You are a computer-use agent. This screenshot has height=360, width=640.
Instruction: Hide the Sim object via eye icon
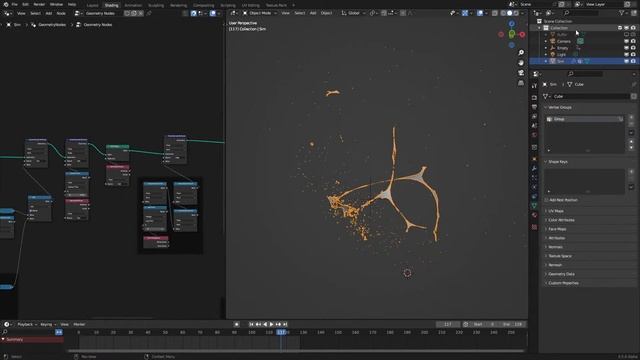627,61
